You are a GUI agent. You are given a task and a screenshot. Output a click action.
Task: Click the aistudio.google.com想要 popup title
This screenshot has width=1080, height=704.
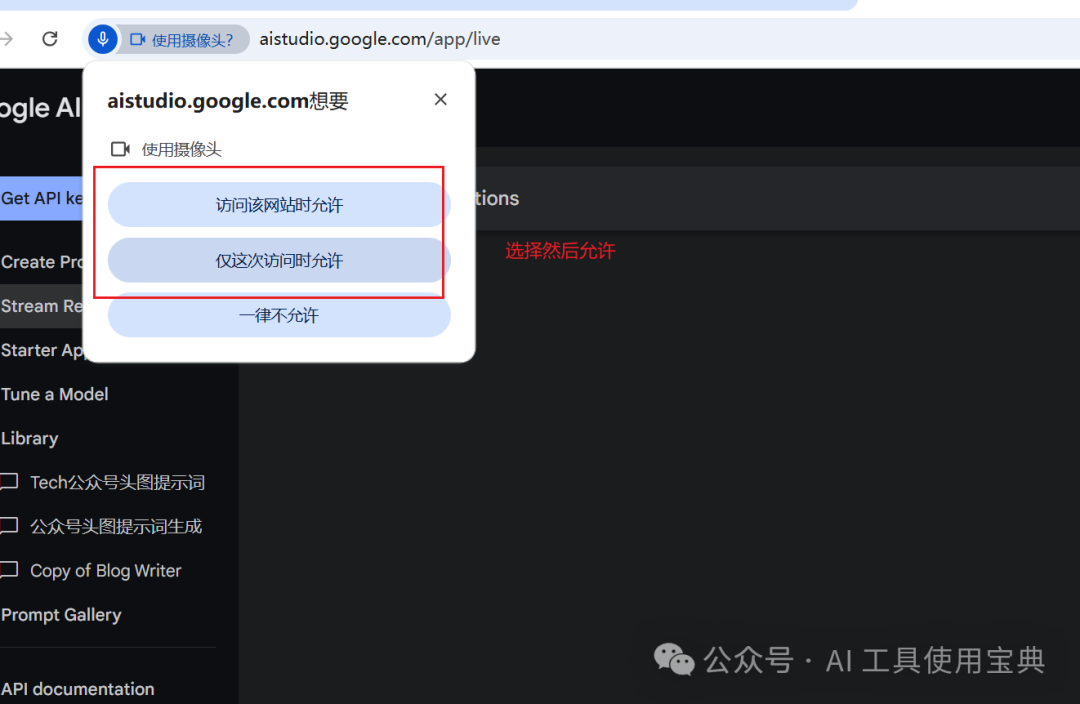click(227, 101)
